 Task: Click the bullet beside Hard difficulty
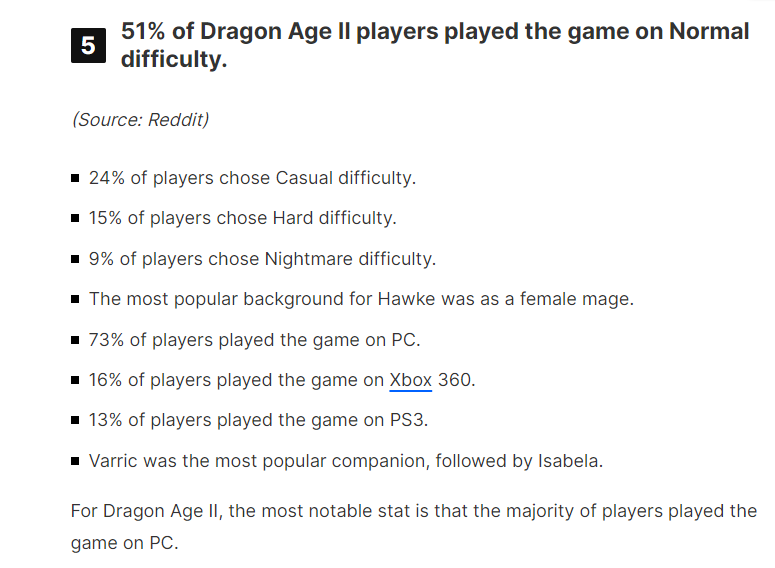76,219
